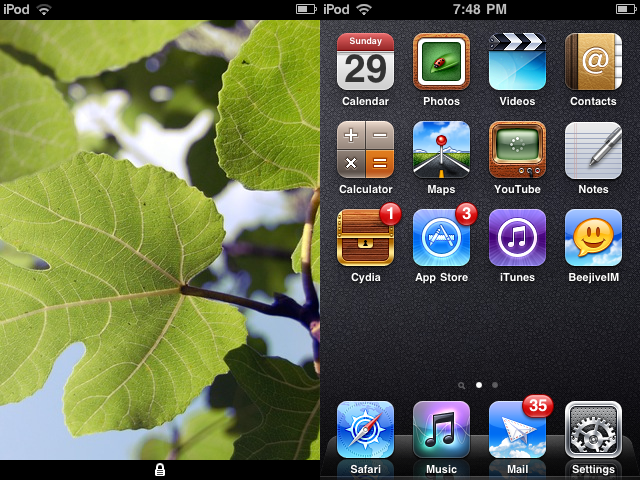Screen dimensions: 640x480
Task: Open the Videos app
Action: (517, 62)
